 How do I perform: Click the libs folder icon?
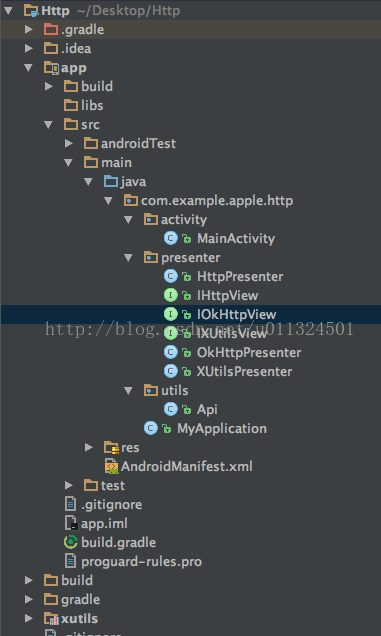[x=71, y=105]
